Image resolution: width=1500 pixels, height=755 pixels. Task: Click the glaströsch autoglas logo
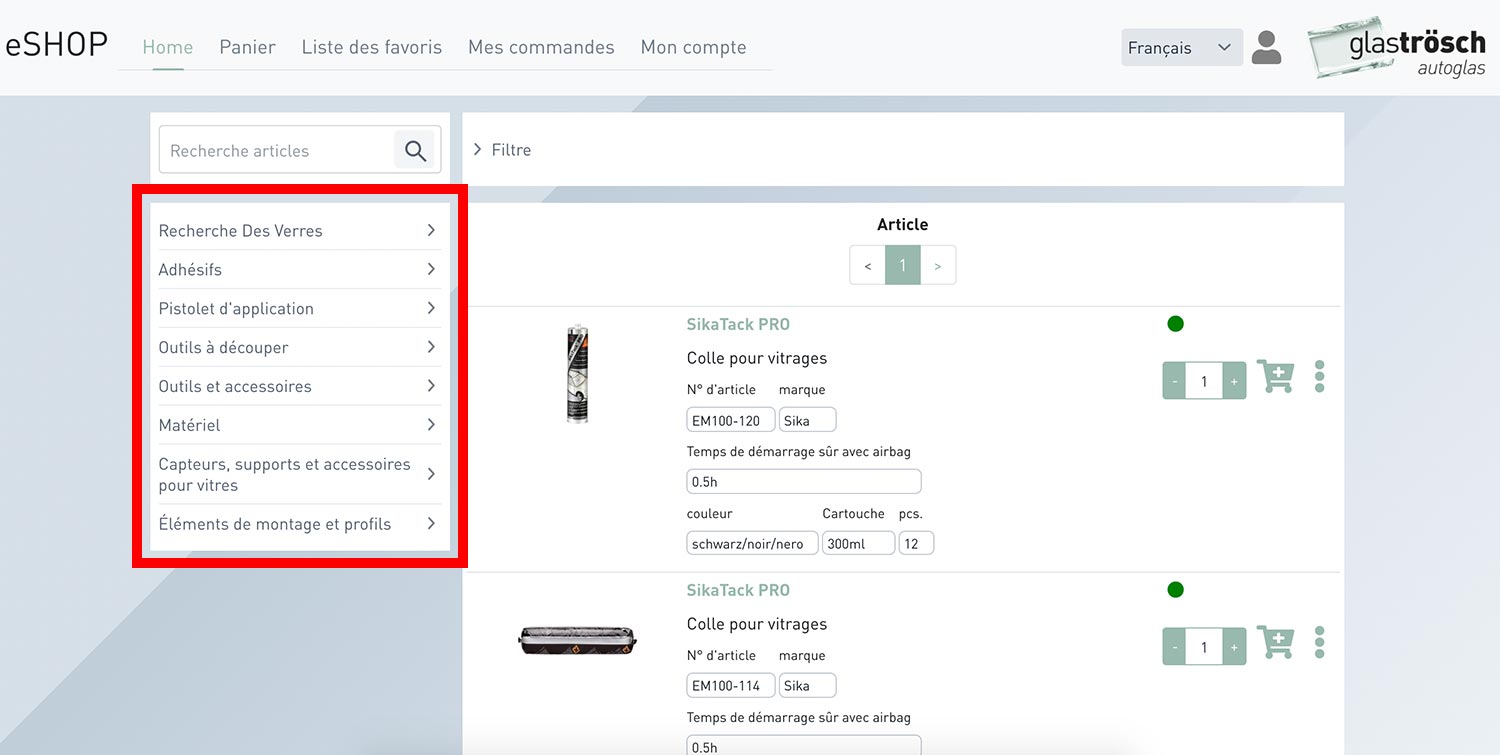pyautogui.click(x=1397, y=47)
